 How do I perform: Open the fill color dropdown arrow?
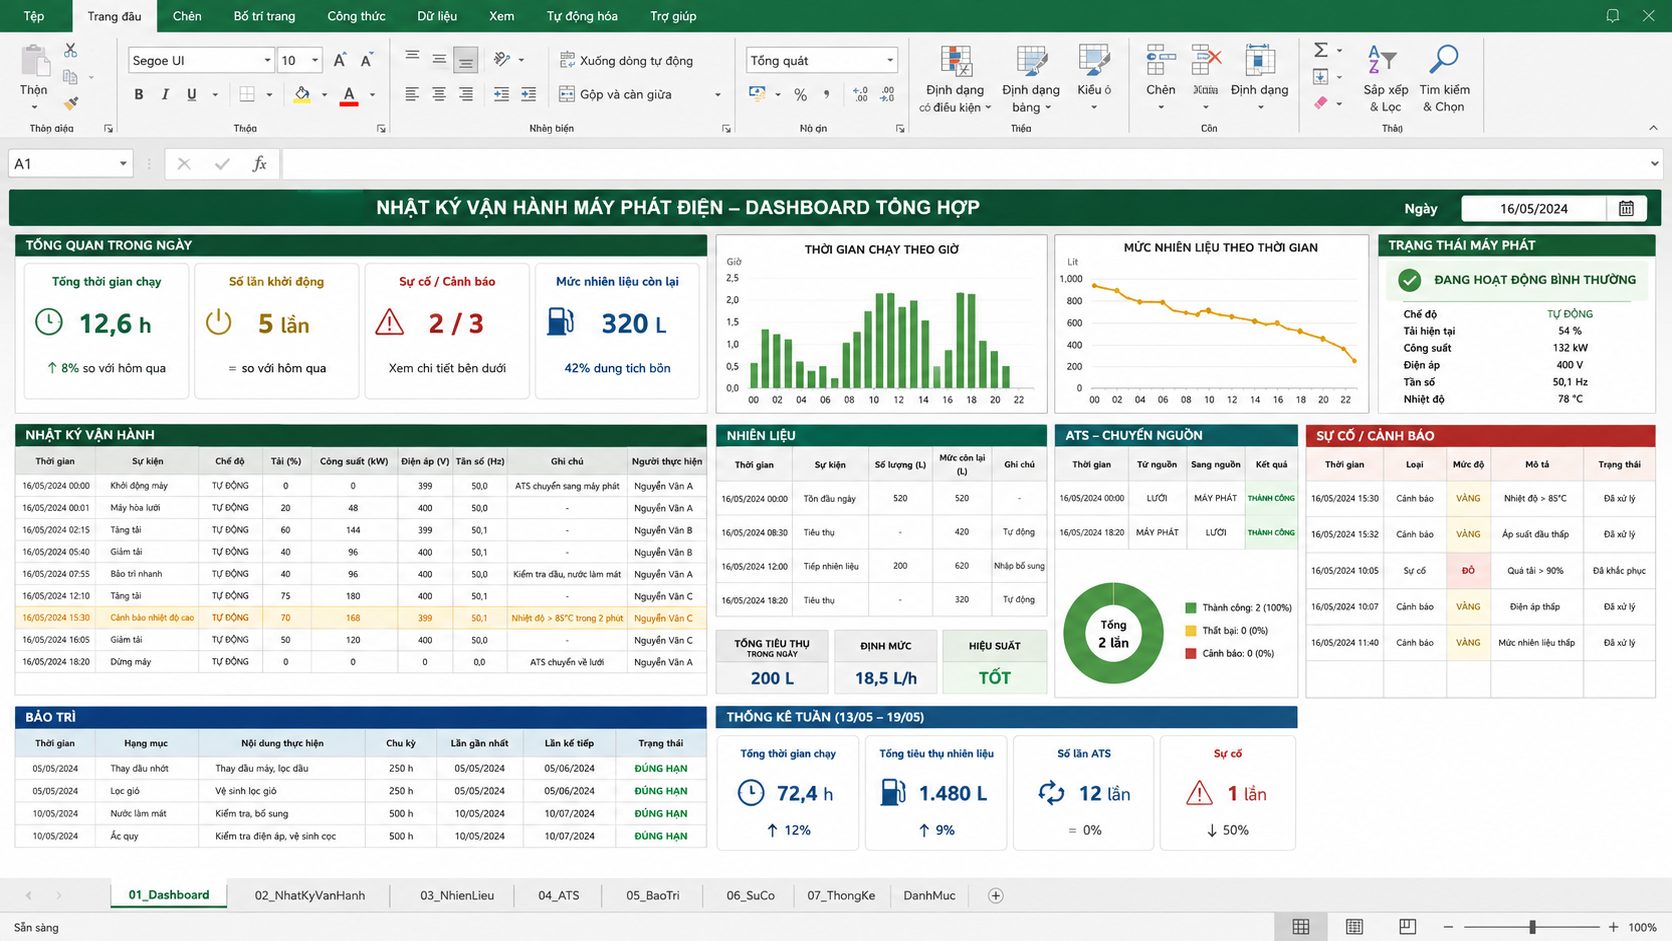coord(324,96)
